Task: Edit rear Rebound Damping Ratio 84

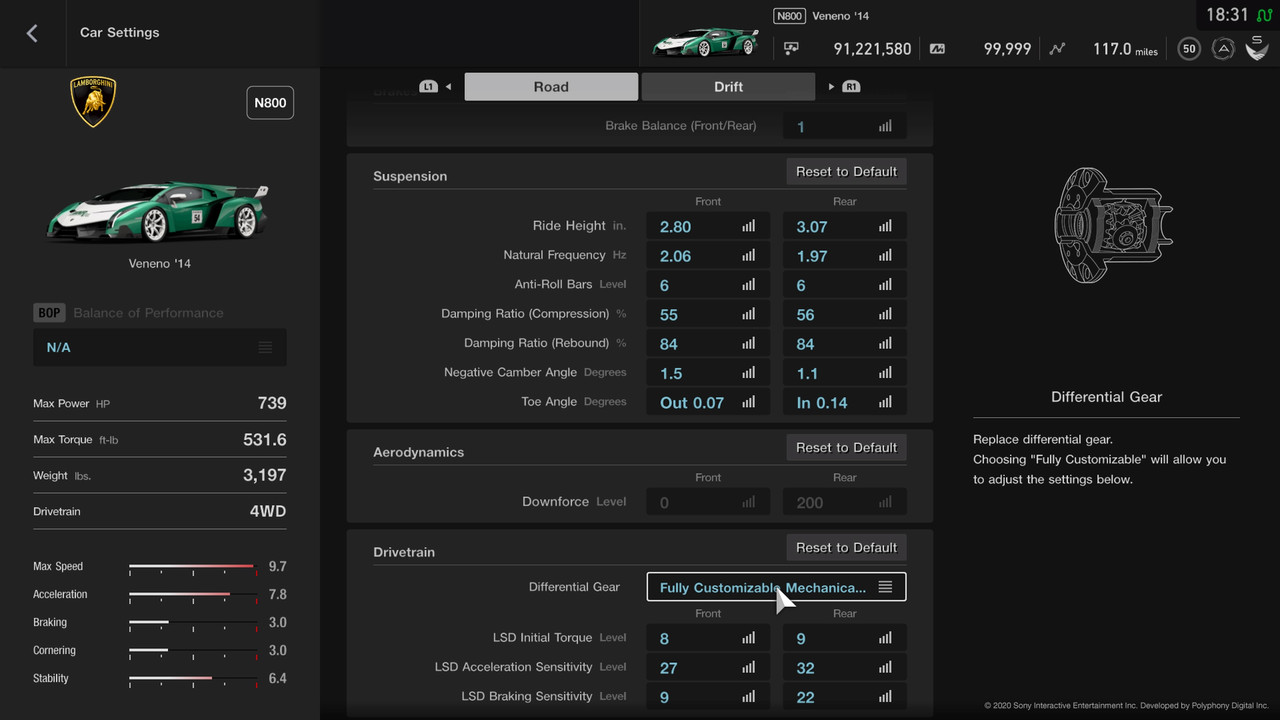Action: pos(845,344)
